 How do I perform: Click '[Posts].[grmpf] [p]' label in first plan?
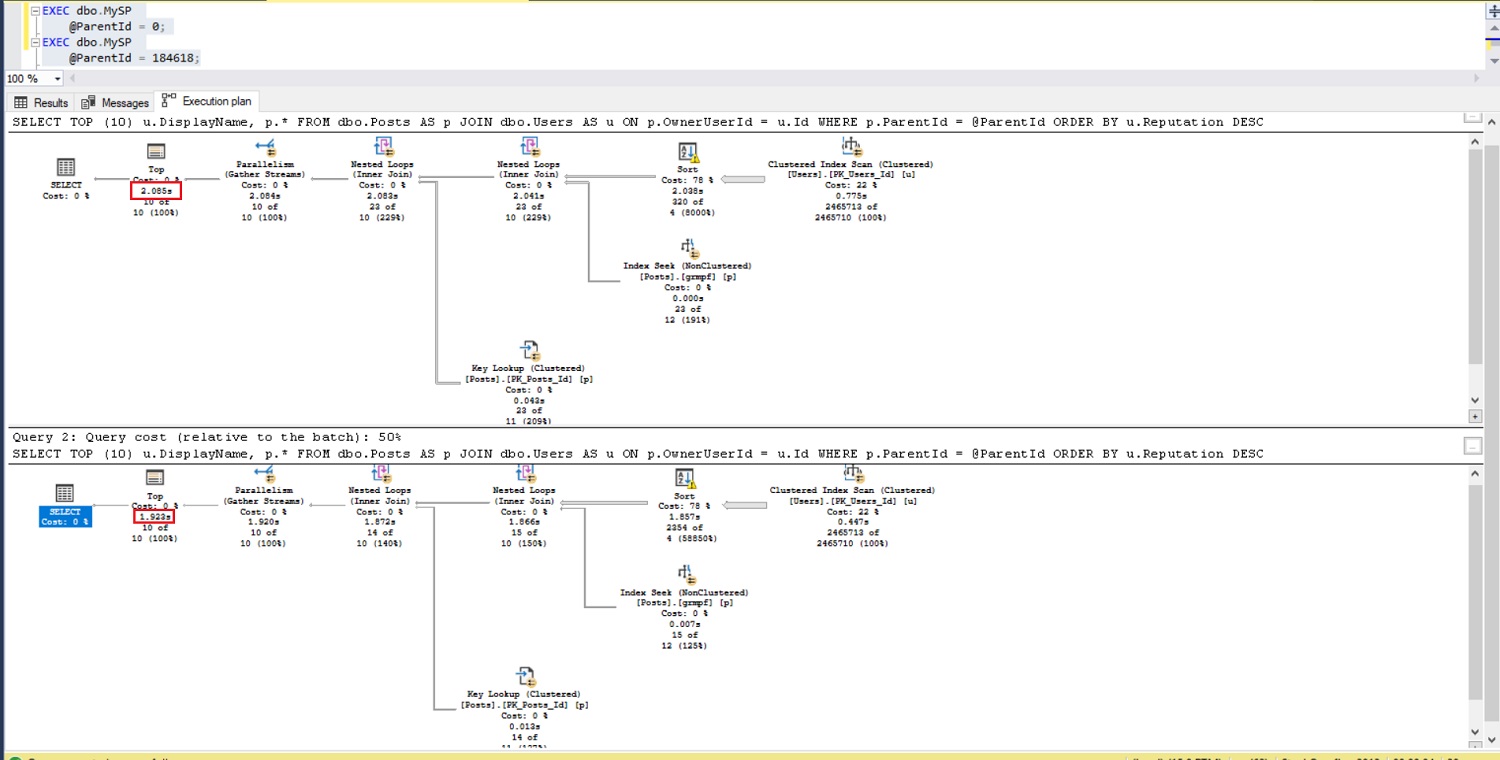pyautogui.click(x=688, y=277)
